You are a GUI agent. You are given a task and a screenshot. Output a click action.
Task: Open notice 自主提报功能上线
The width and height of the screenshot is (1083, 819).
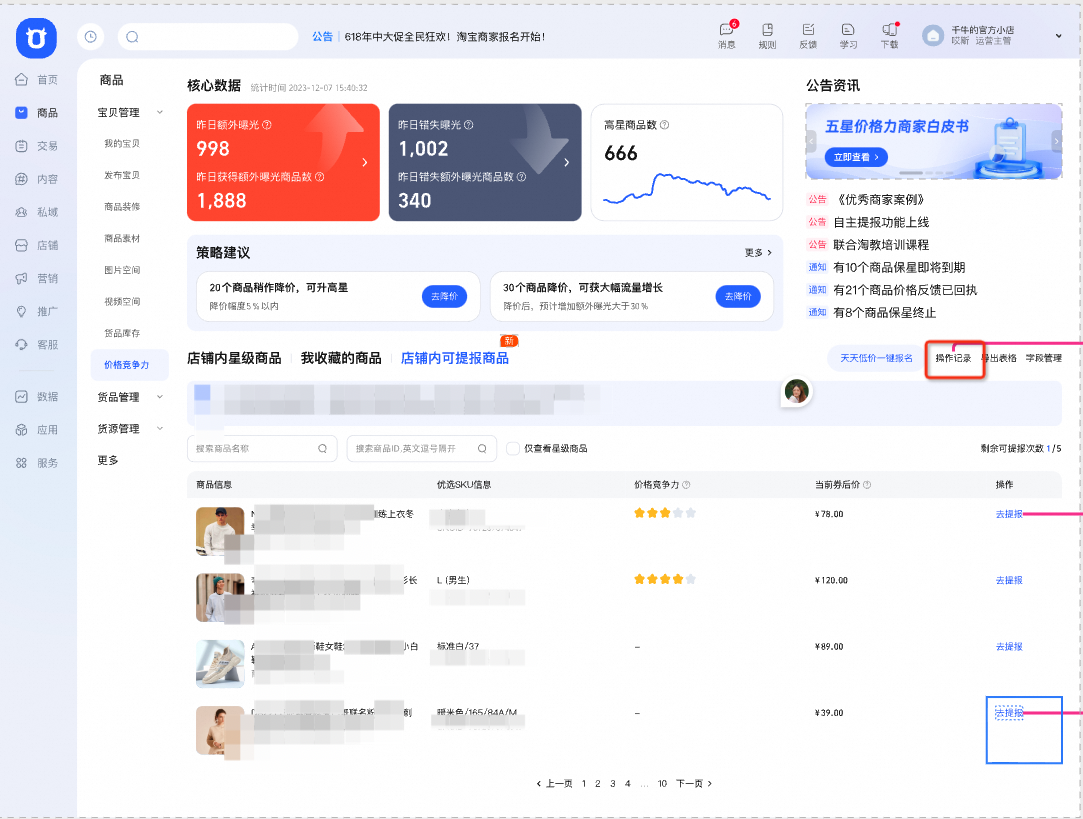881,222
